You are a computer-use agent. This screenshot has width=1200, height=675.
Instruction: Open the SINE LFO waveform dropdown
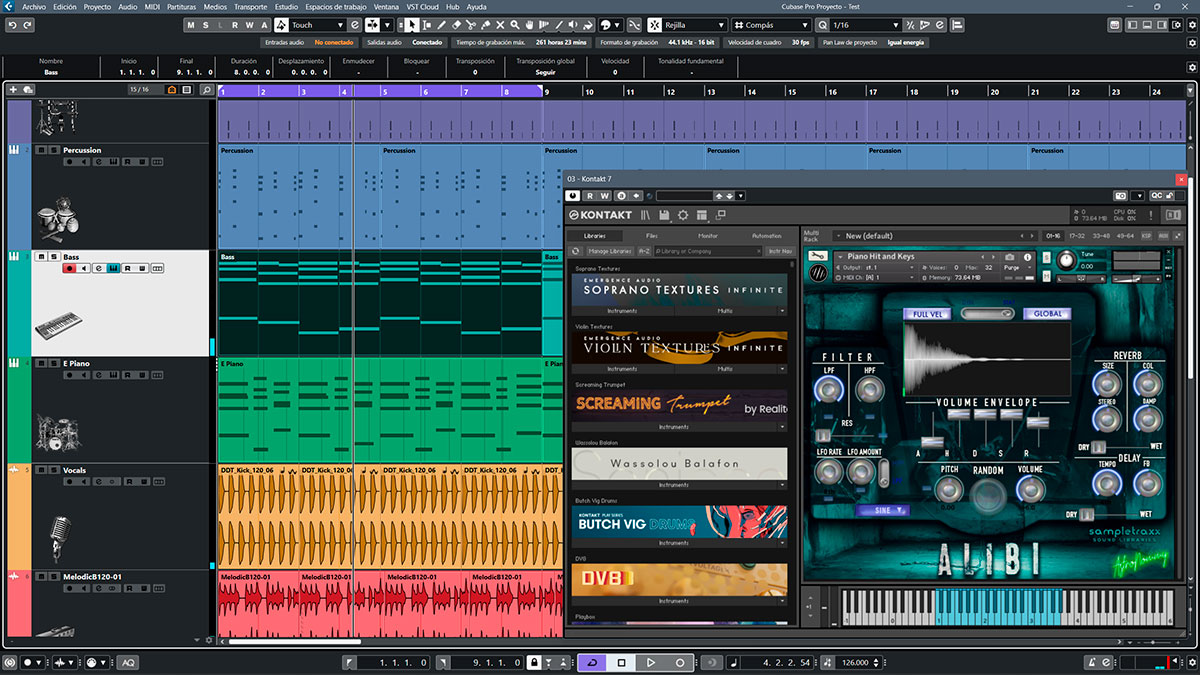click(883, 510)
